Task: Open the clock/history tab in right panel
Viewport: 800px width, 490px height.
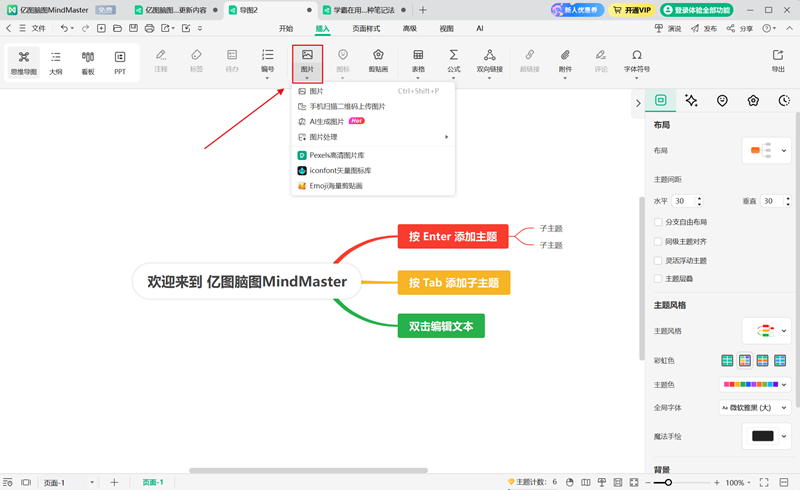Action: point(784,101)
